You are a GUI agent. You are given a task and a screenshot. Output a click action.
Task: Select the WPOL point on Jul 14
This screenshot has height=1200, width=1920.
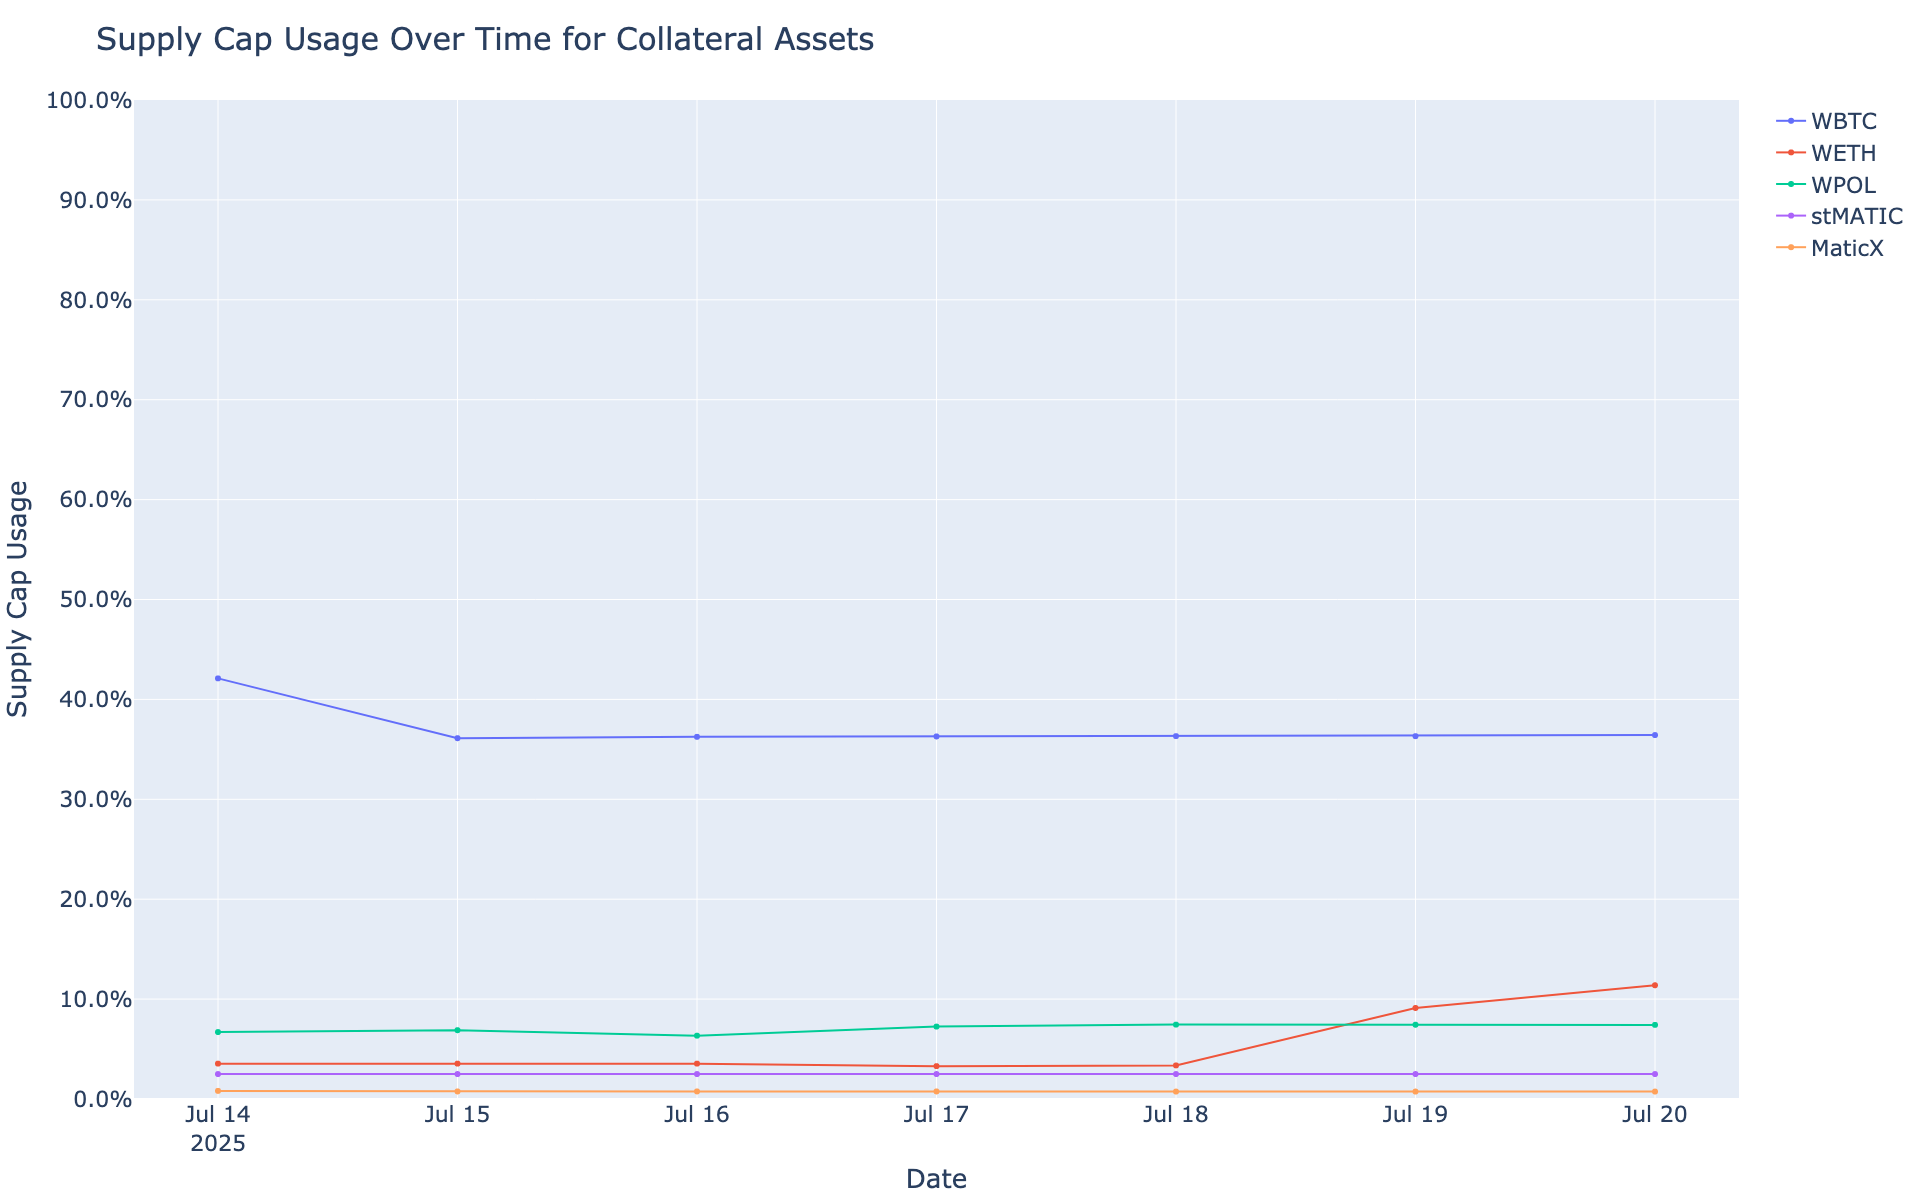click(x=218, y=1032)
